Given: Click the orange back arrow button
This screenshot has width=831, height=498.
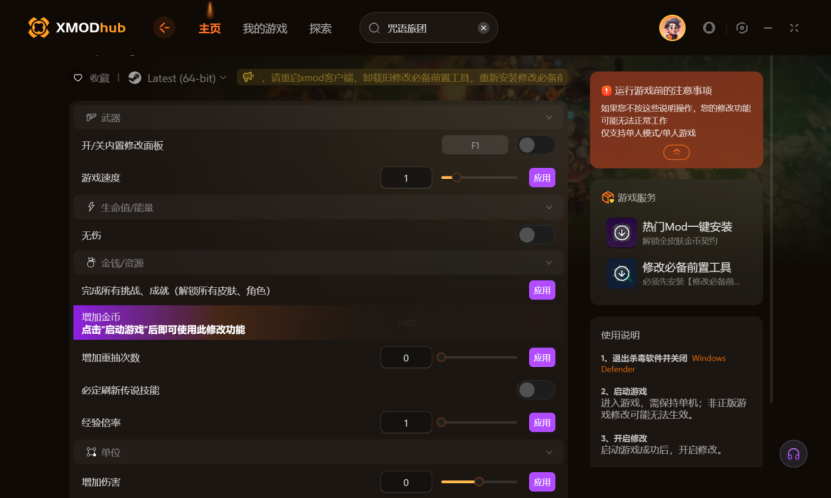Looking at the screenshot, I should [x=164, y=28].
